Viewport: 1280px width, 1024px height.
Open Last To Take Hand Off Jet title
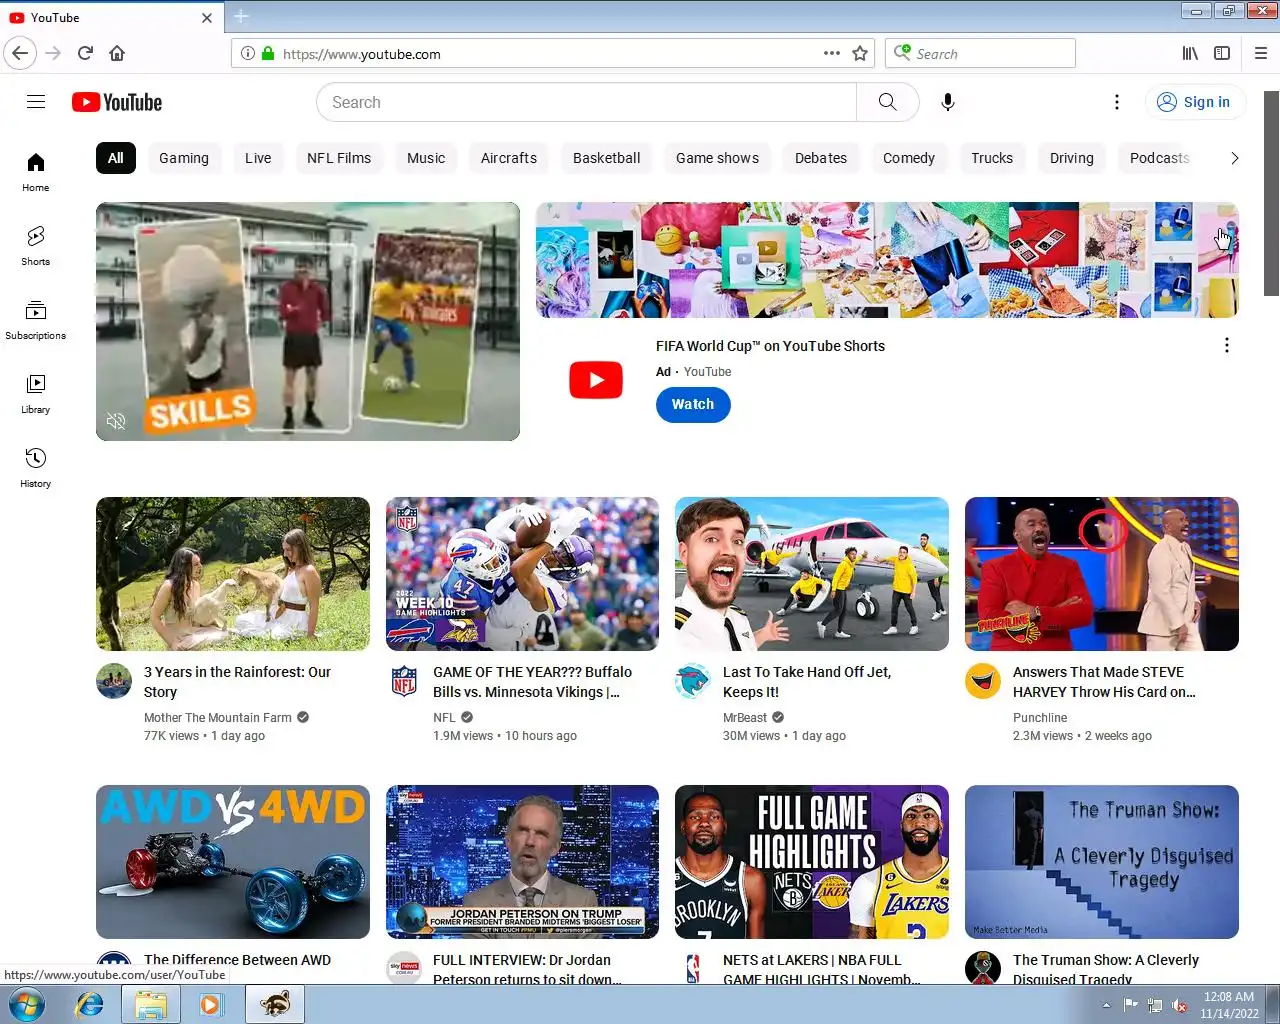[x=807, y=682]
